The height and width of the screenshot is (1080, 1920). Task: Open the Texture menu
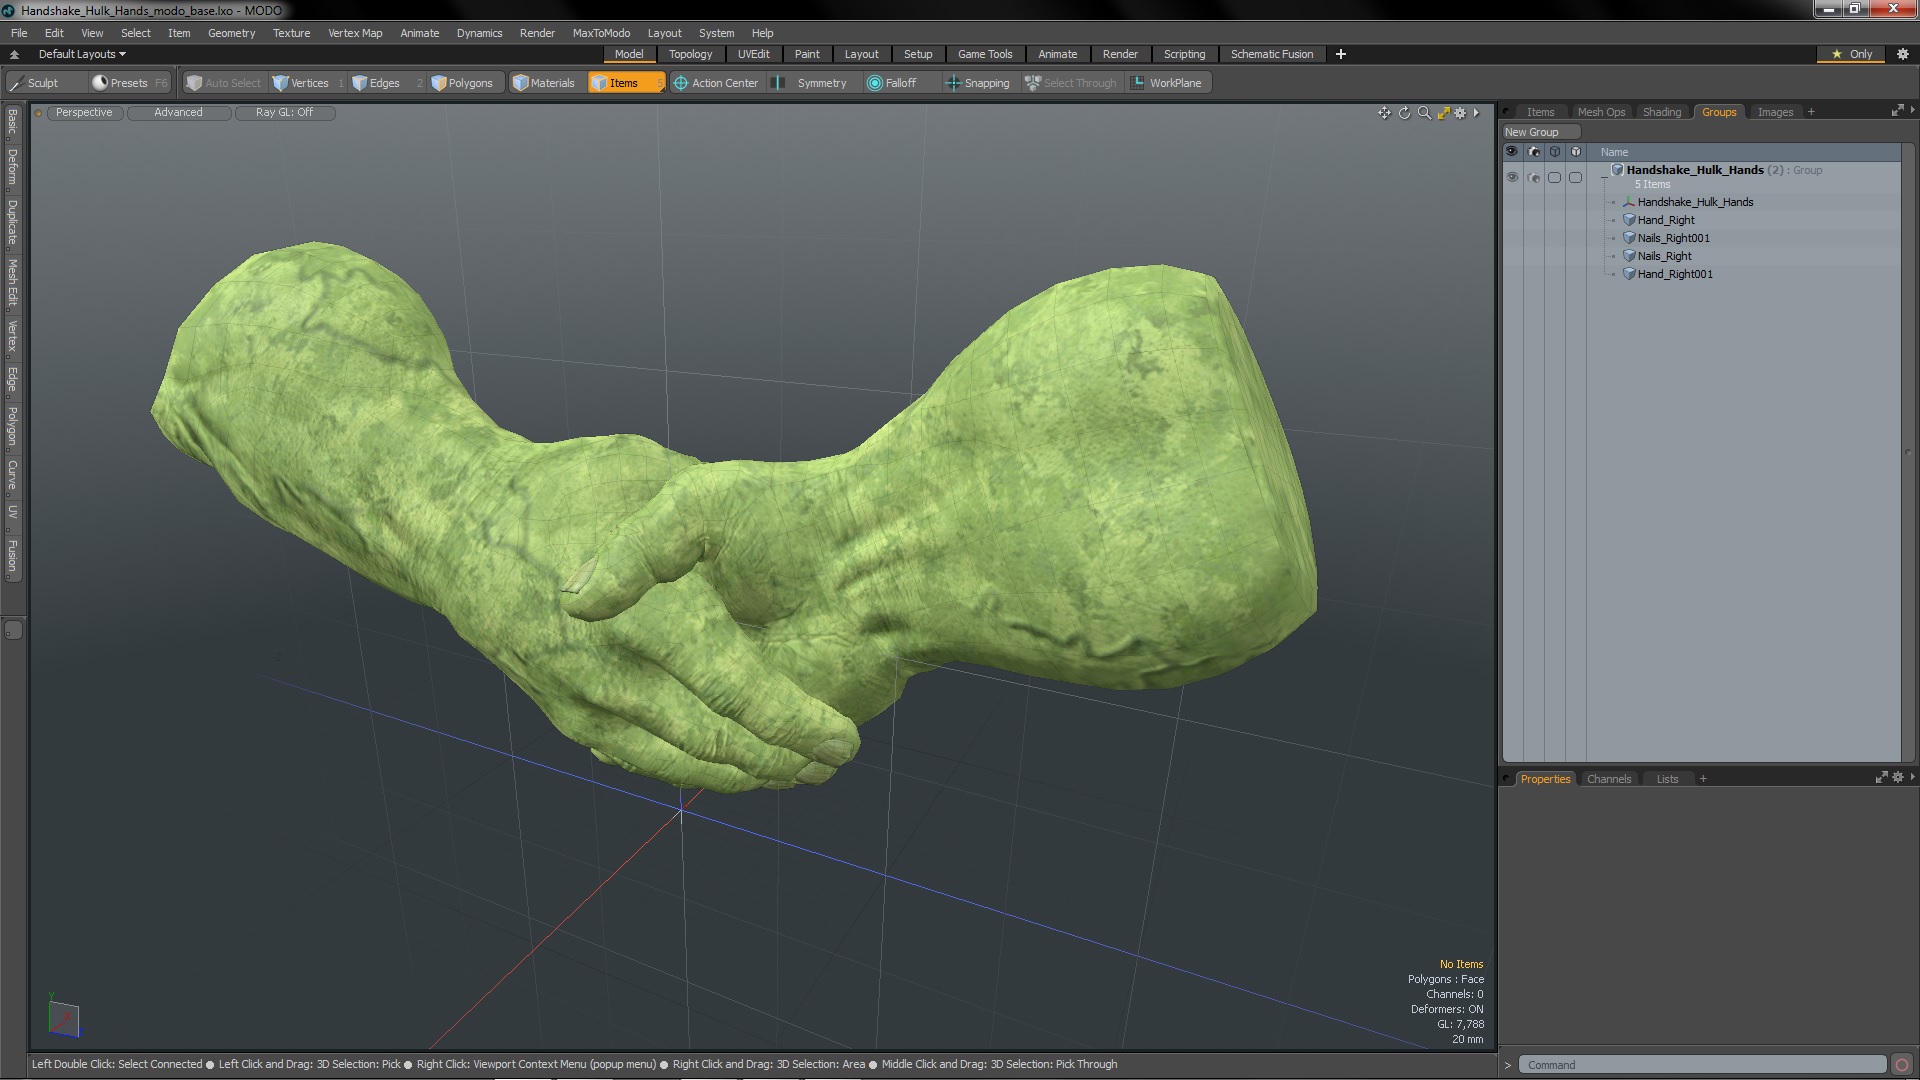(291, 33)
